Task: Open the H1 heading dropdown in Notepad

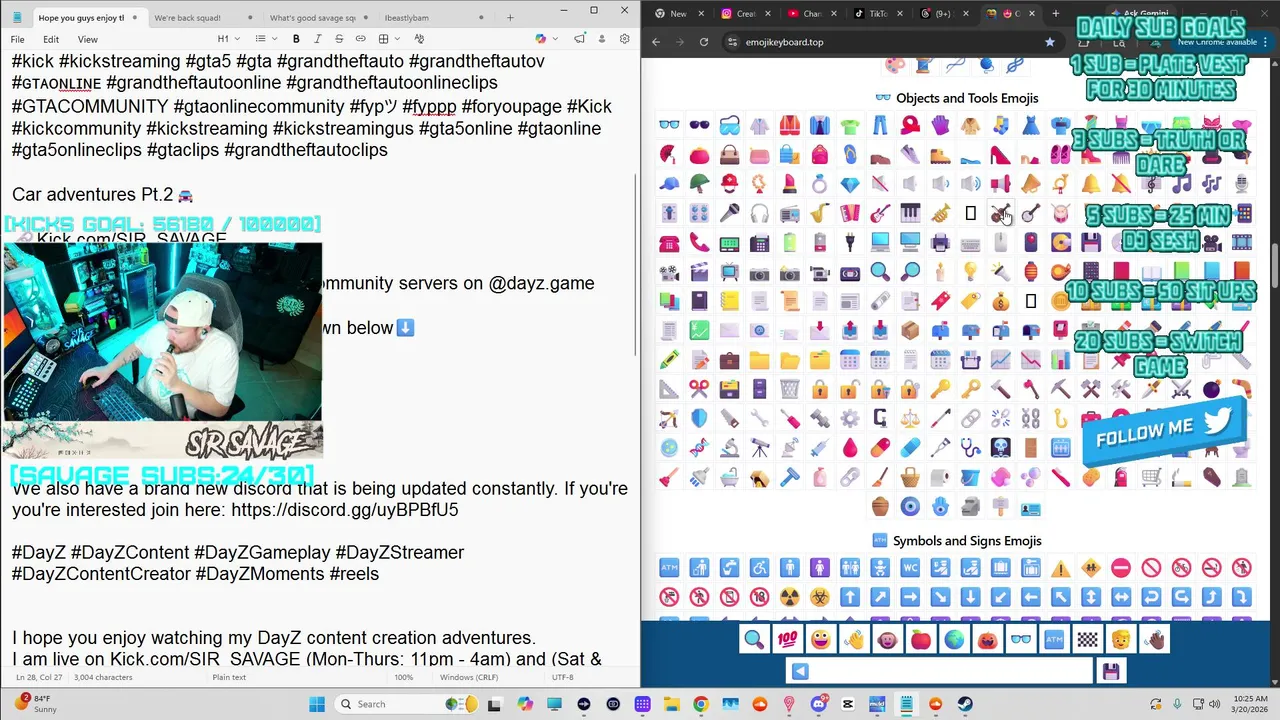Action: click(x=228, y=38)
